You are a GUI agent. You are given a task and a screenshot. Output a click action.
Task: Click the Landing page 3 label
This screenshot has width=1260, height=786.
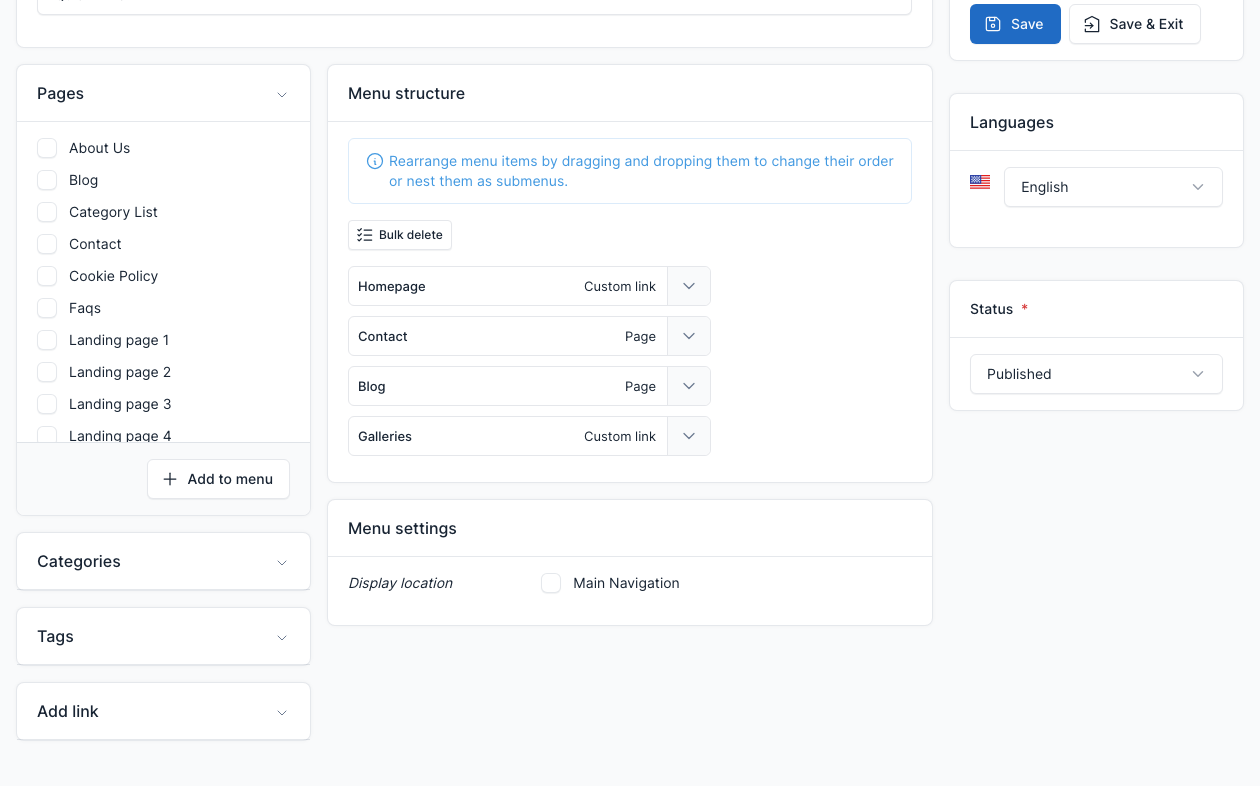coord(120,404)
